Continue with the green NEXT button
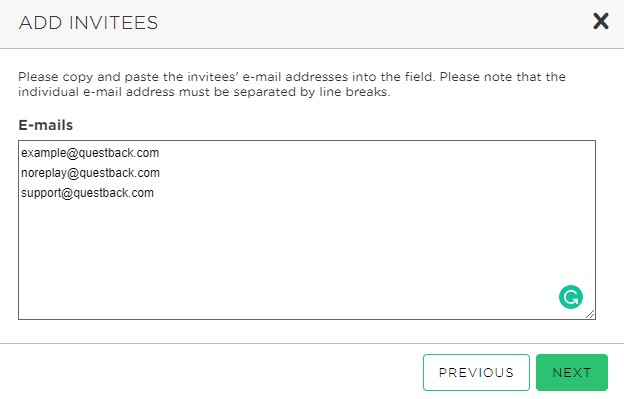 tap(571, 372)
